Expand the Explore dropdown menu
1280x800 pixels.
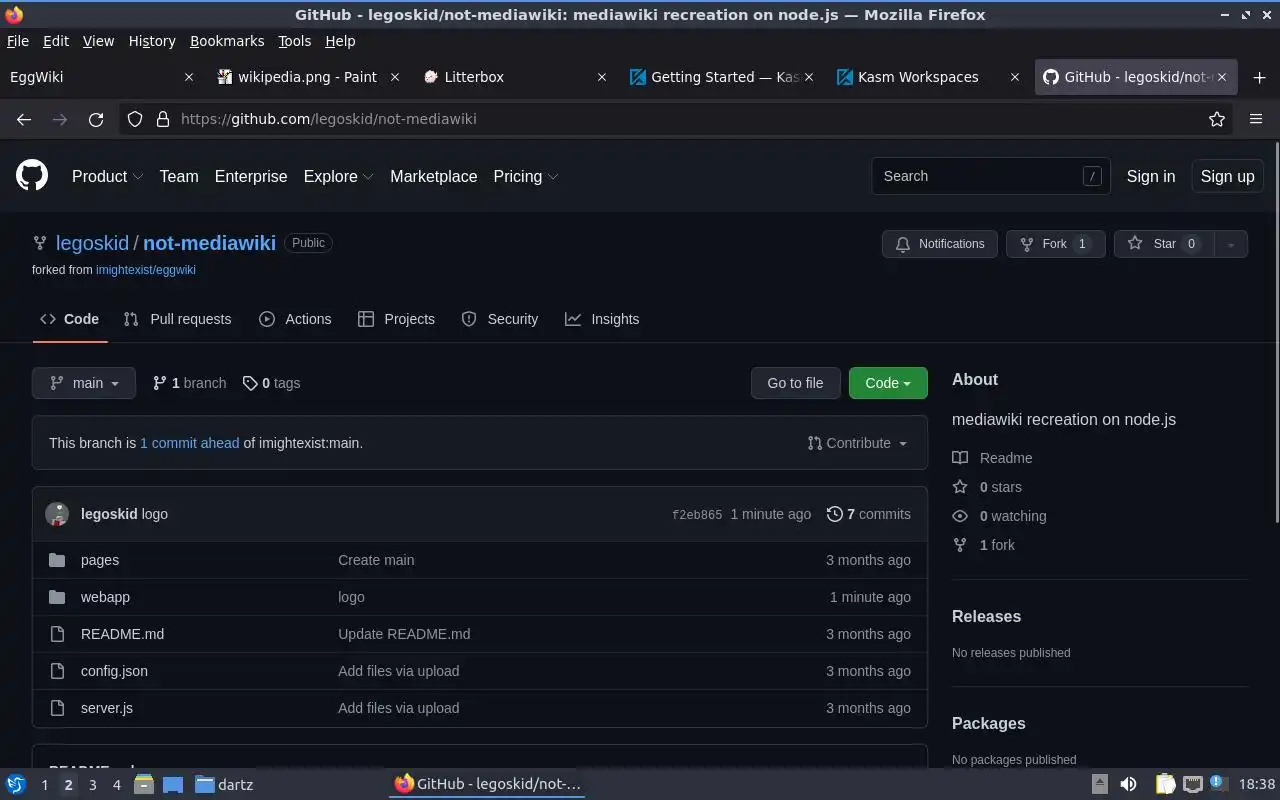click(339, 176)
